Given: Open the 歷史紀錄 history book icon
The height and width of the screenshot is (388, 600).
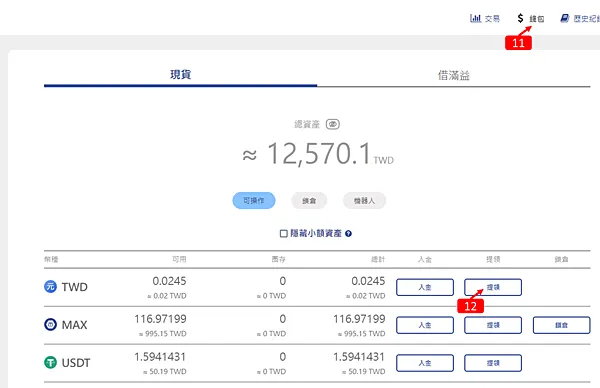Looking at the screenshot, I should coord(564,18).
